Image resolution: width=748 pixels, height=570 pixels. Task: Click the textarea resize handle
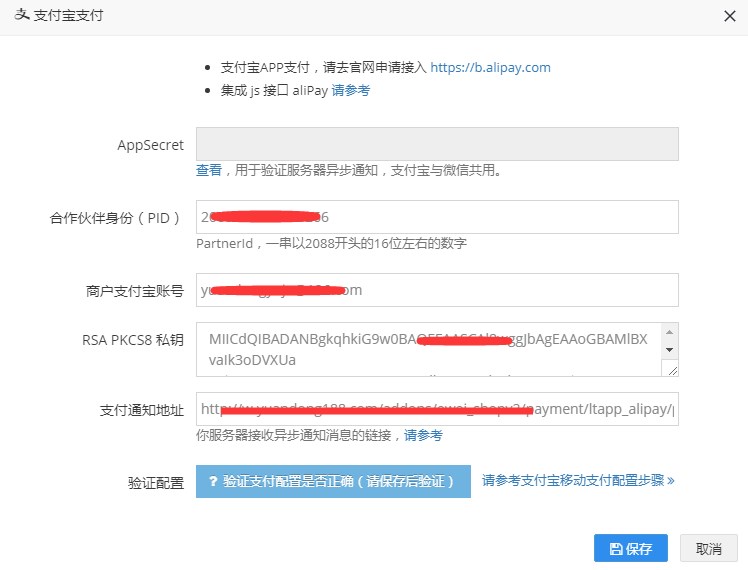pos(672,370)
